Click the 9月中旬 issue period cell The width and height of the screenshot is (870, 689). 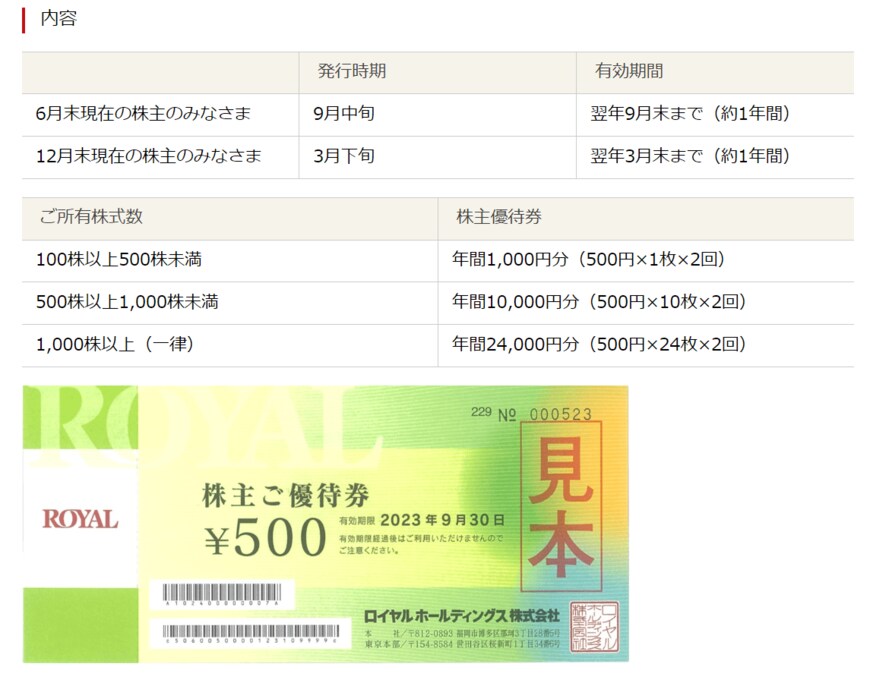(x=344, y=114)
